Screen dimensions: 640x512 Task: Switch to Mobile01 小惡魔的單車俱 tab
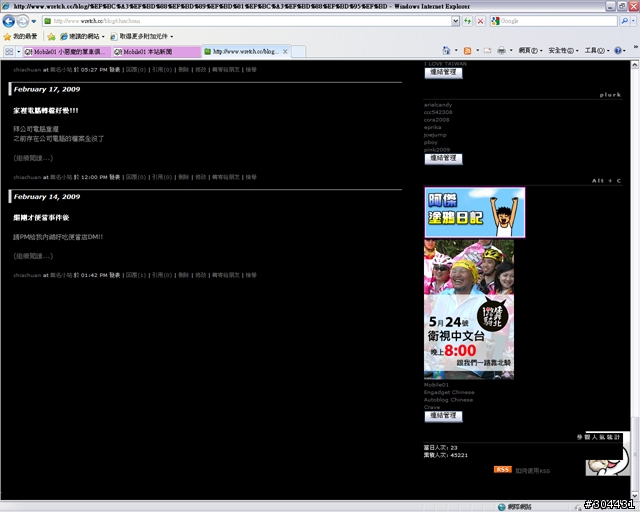tap(67, 51)
